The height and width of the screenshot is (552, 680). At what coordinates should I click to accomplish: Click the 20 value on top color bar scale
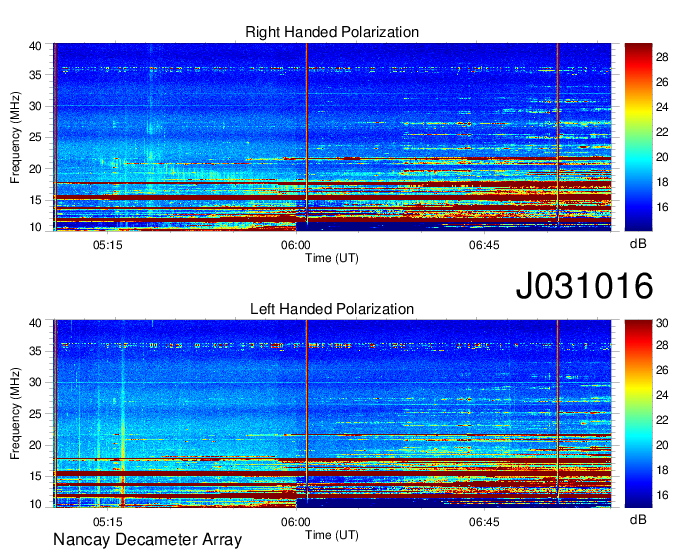[x=662, y=157]
